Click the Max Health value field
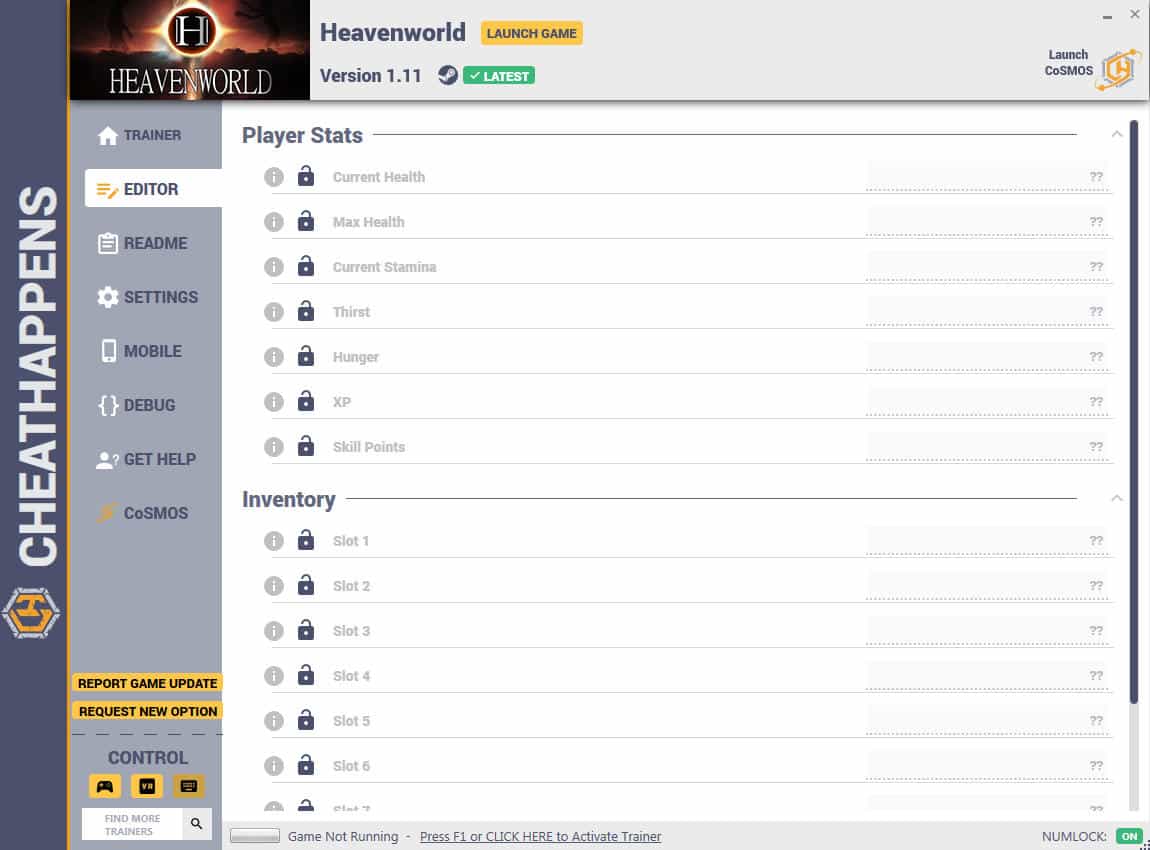This screenshot has height=850, width=1150. pyautogui.click(x=987, y=221)
